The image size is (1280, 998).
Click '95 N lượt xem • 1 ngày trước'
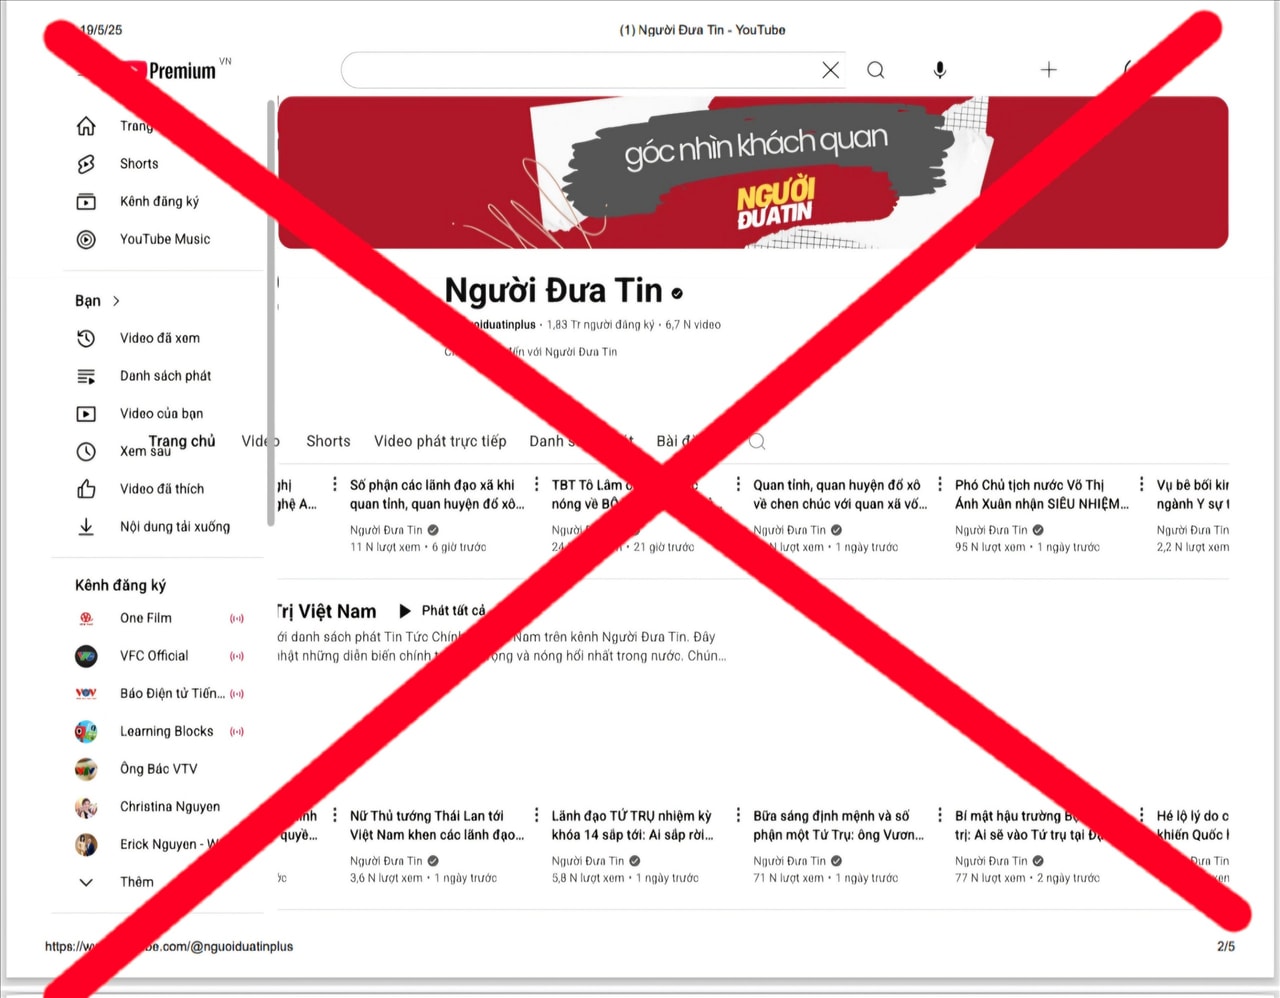click(1027, 548)
